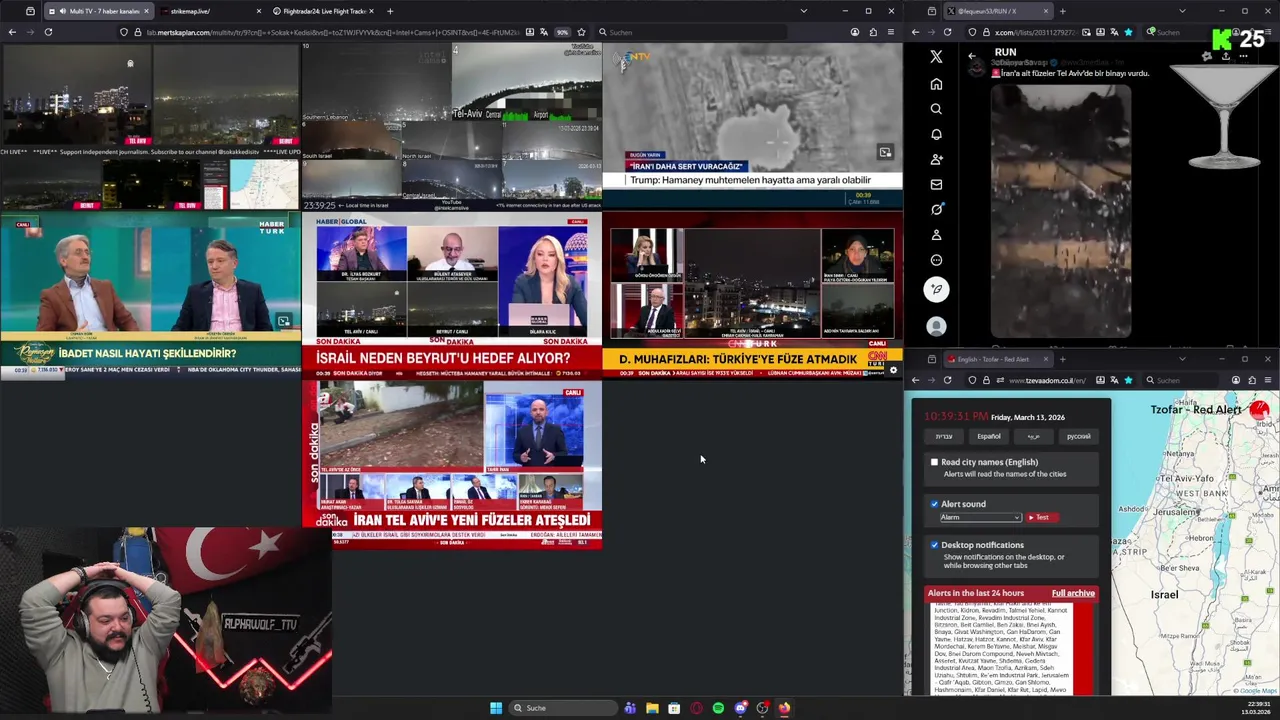This screenshot has height=720, width=1280.
Task: Click back arrow in Multi TV browser
Action: [x=12, y=32]
